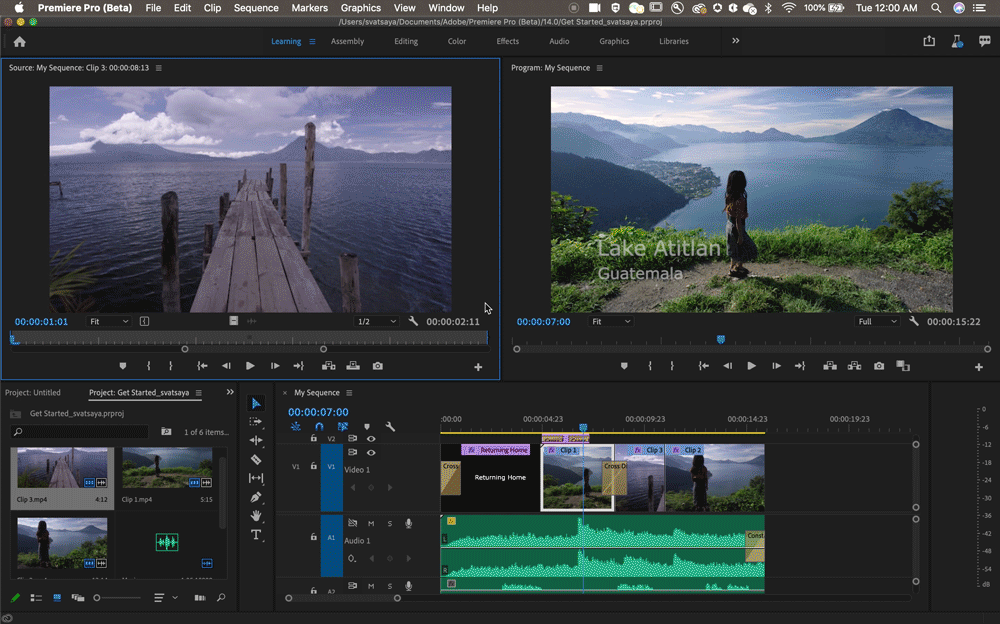Choose the Type tool

[256, 535]
